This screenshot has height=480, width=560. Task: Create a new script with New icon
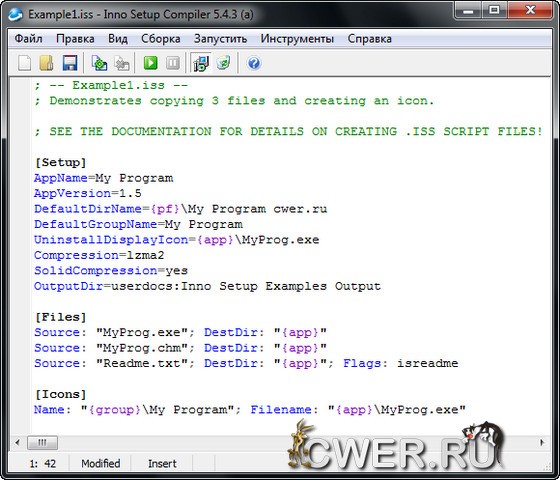click(25, 63)
